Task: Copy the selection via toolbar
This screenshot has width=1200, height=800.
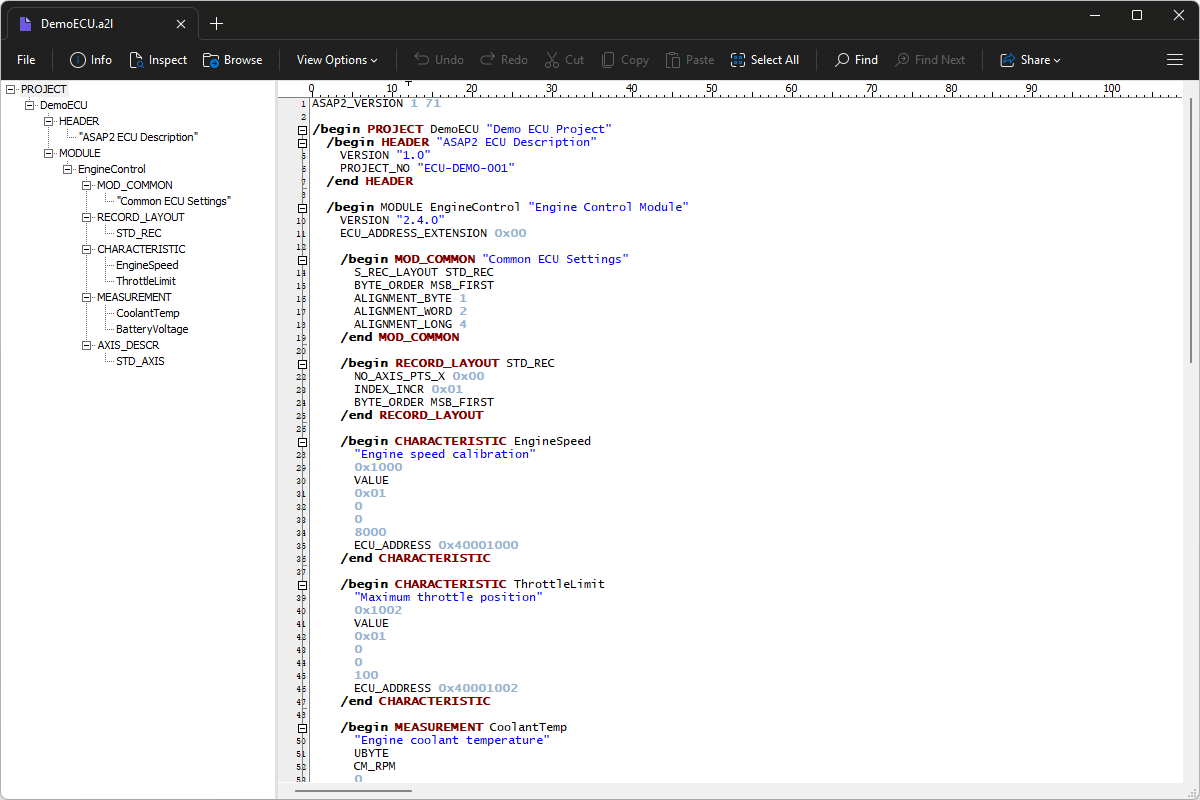Action: coord(624,60)
